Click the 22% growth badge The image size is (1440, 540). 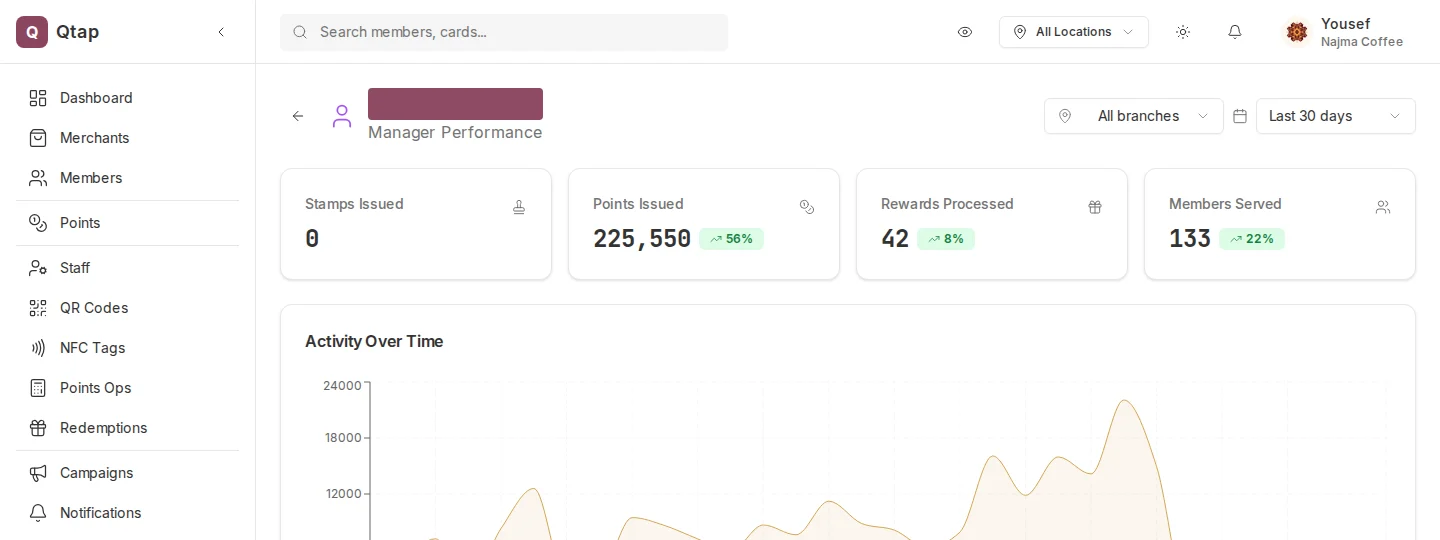click(x=1252, y=239)
